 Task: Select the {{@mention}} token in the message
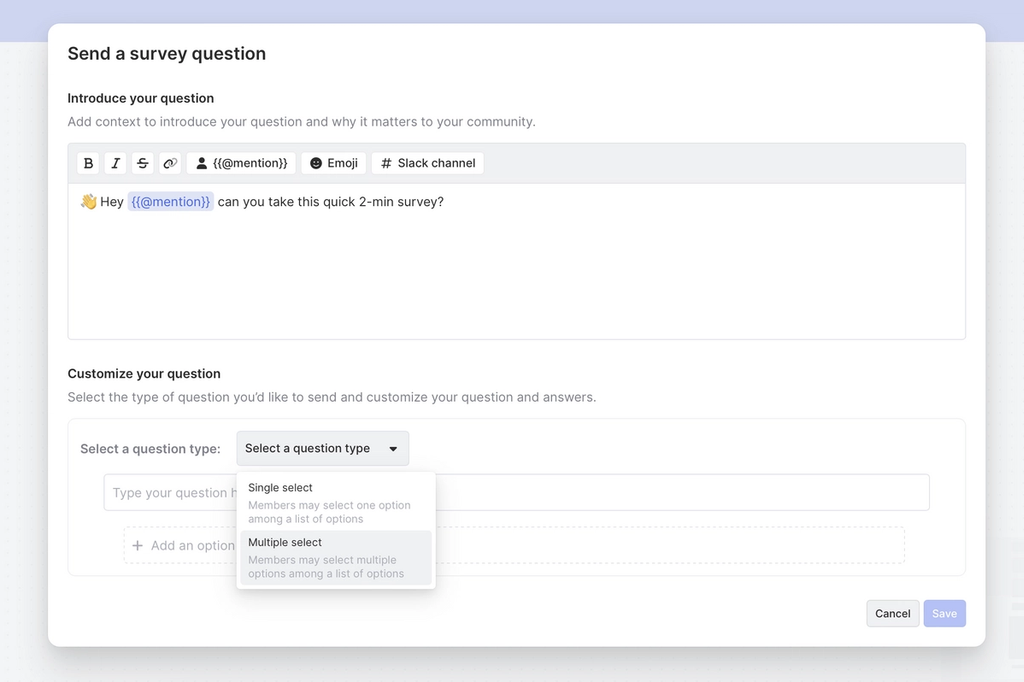(x=170, y=201)
